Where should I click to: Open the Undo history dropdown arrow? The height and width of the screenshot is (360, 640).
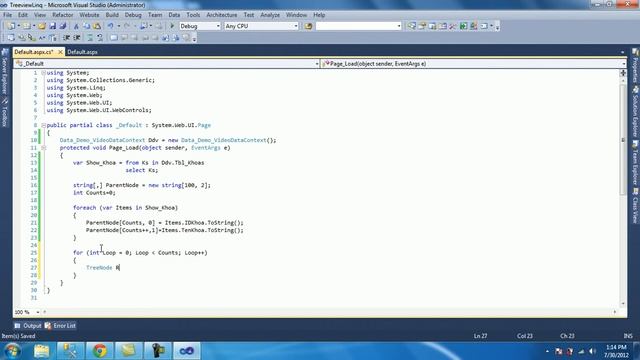point(118,26)
